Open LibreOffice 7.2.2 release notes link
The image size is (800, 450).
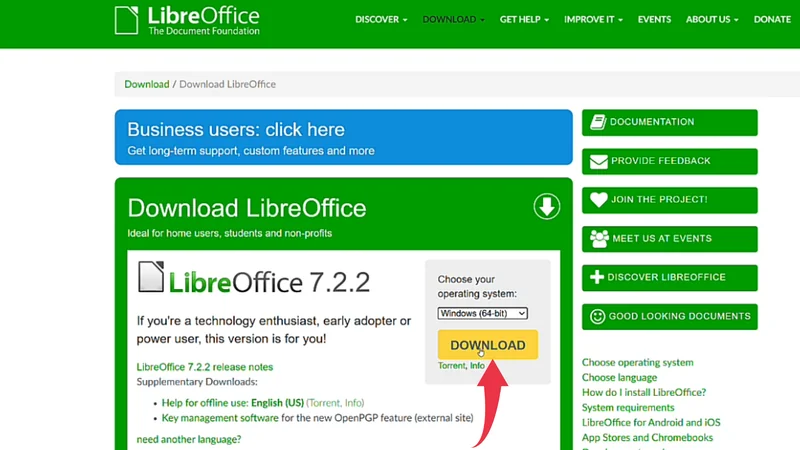(x=204, y=367)
